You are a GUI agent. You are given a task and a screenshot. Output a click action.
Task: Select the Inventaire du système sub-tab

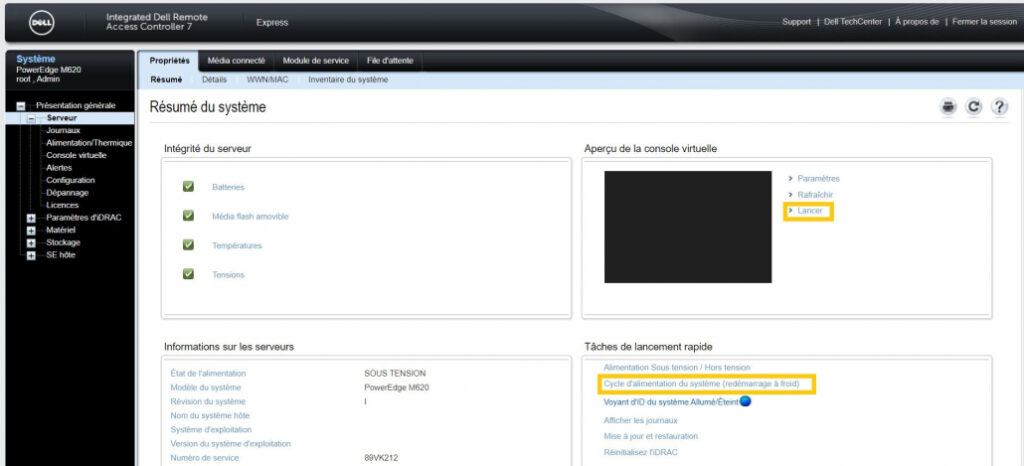[348, 80]
